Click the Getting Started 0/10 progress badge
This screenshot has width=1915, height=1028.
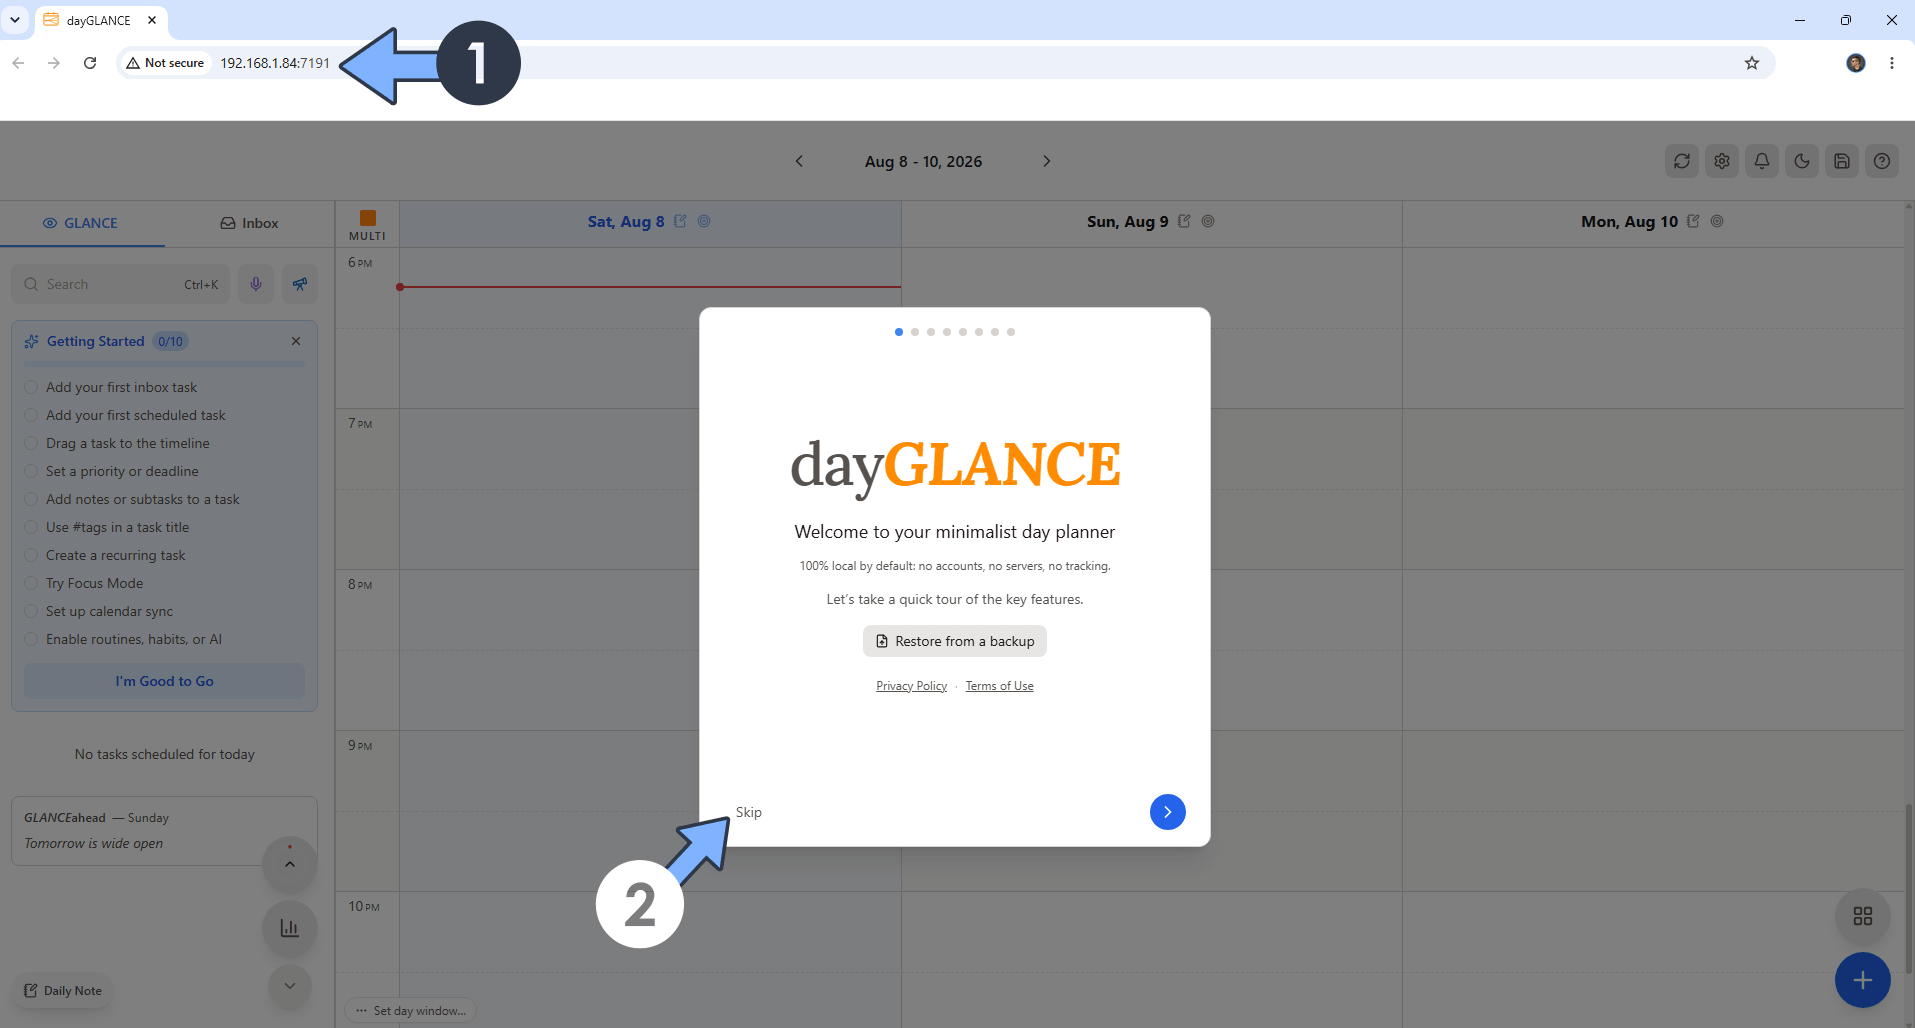(171, 341)
